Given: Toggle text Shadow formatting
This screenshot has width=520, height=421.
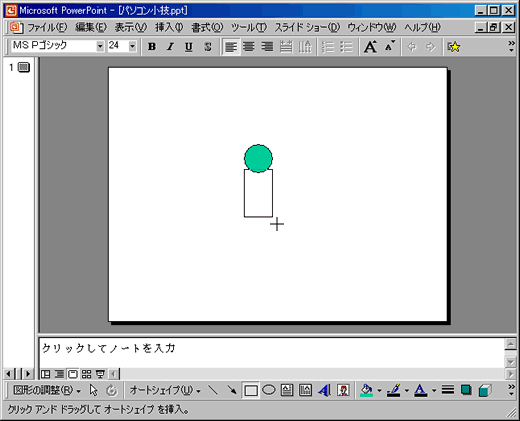Looking at the screenshot, I should (207, 47).
